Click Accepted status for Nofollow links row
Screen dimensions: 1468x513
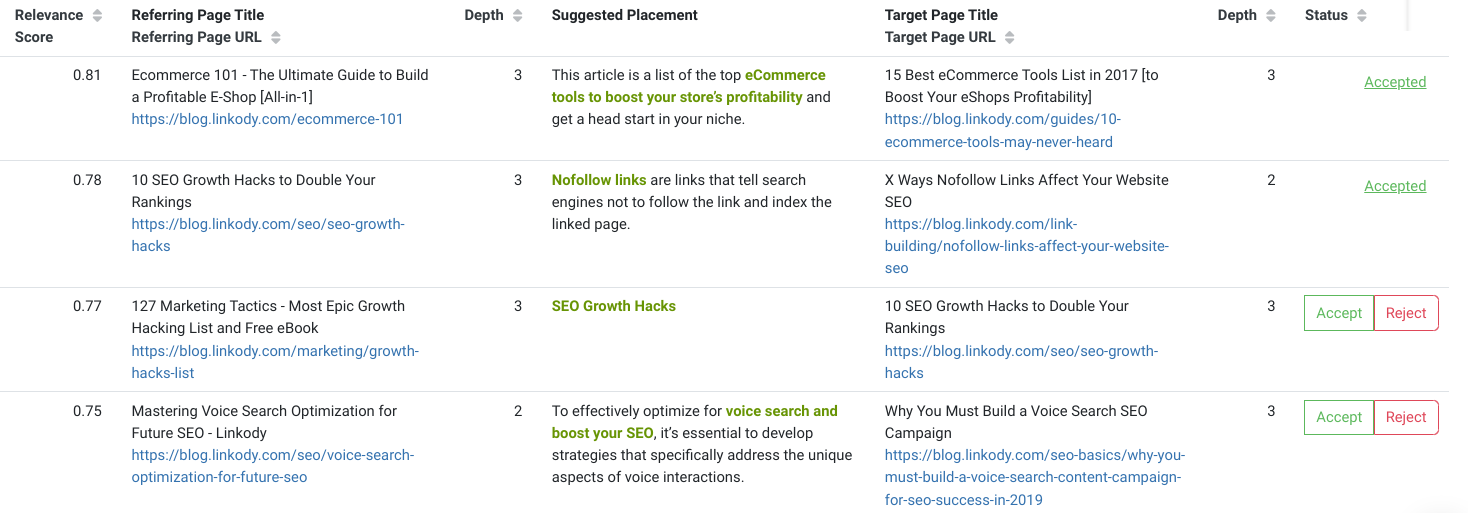click(x=1394, y=186)
